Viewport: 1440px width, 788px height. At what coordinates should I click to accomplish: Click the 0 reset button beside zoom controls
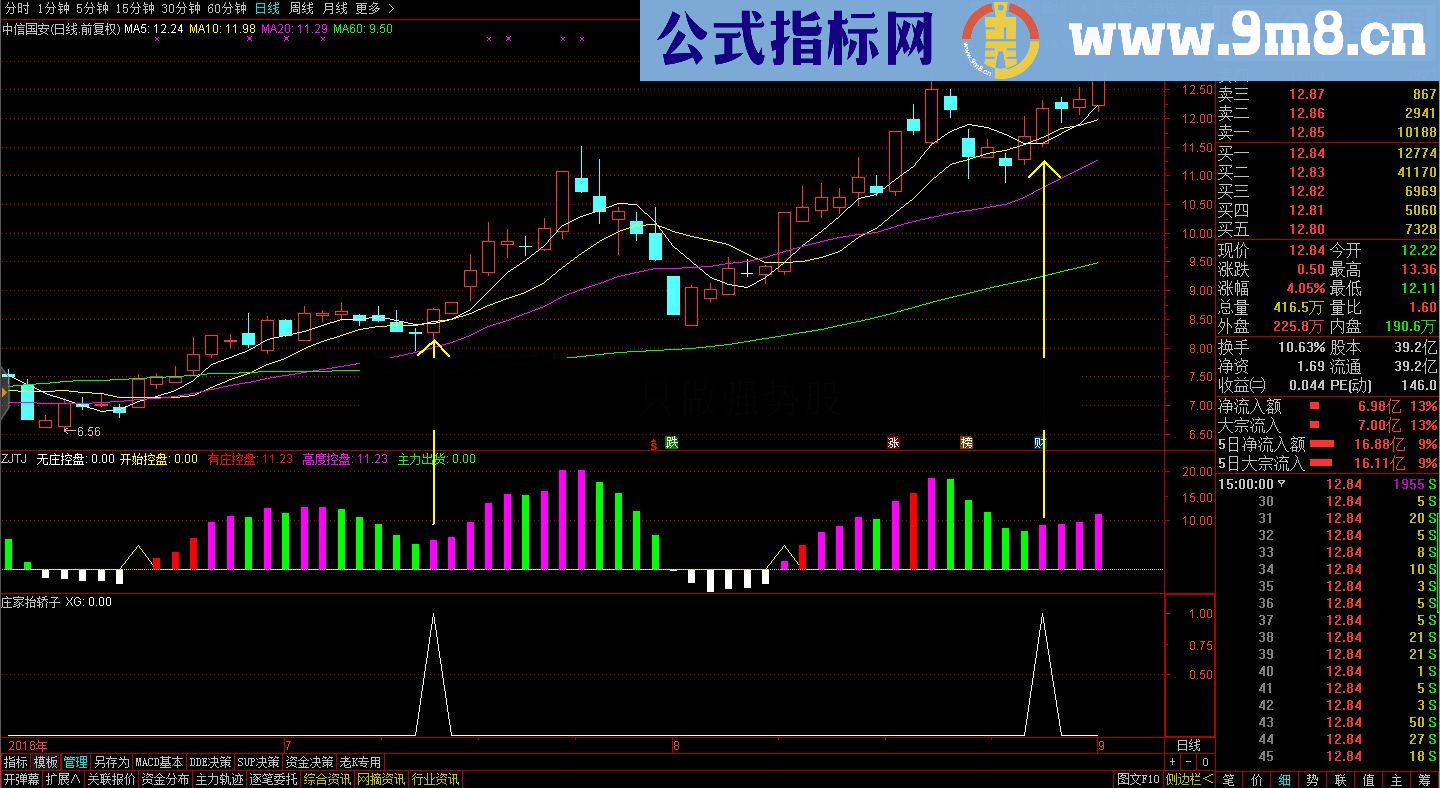(1206, 762)
